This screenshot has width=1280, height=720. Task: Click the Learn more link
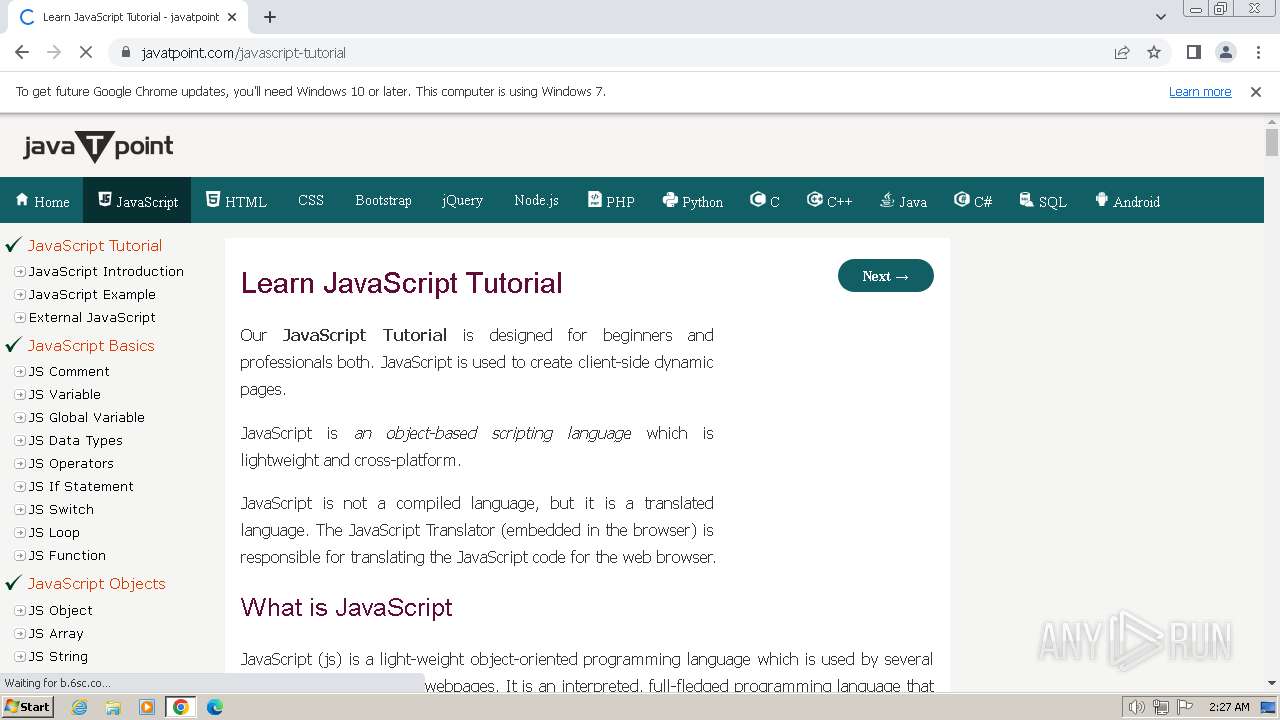tap(1200, 91)
